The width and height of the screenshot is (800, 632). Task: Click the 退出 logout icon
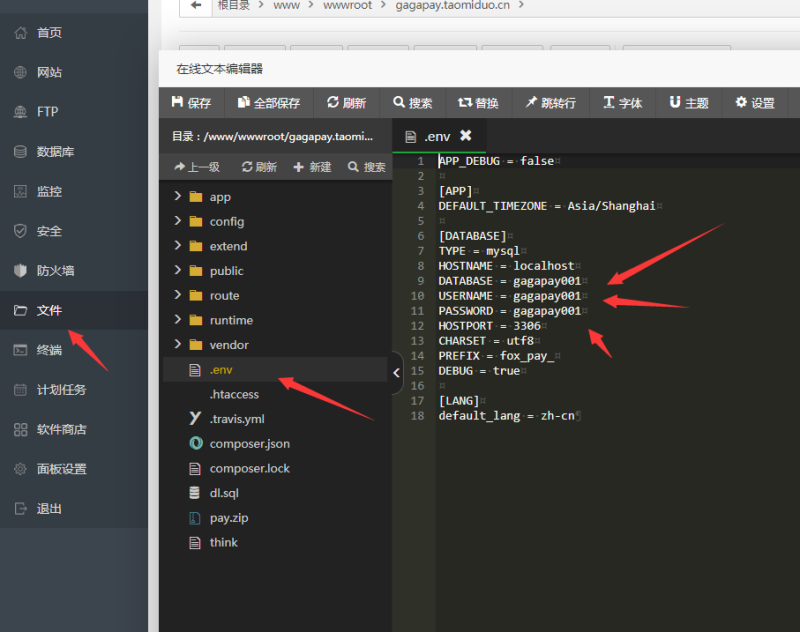coord(20,509)
